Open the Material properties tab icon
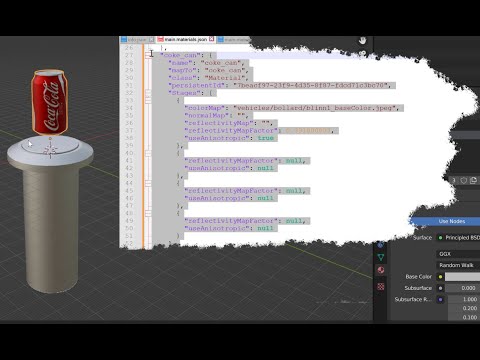Image resolution: width=480 pixels, height=360 pixels. (x=381, y=270)
